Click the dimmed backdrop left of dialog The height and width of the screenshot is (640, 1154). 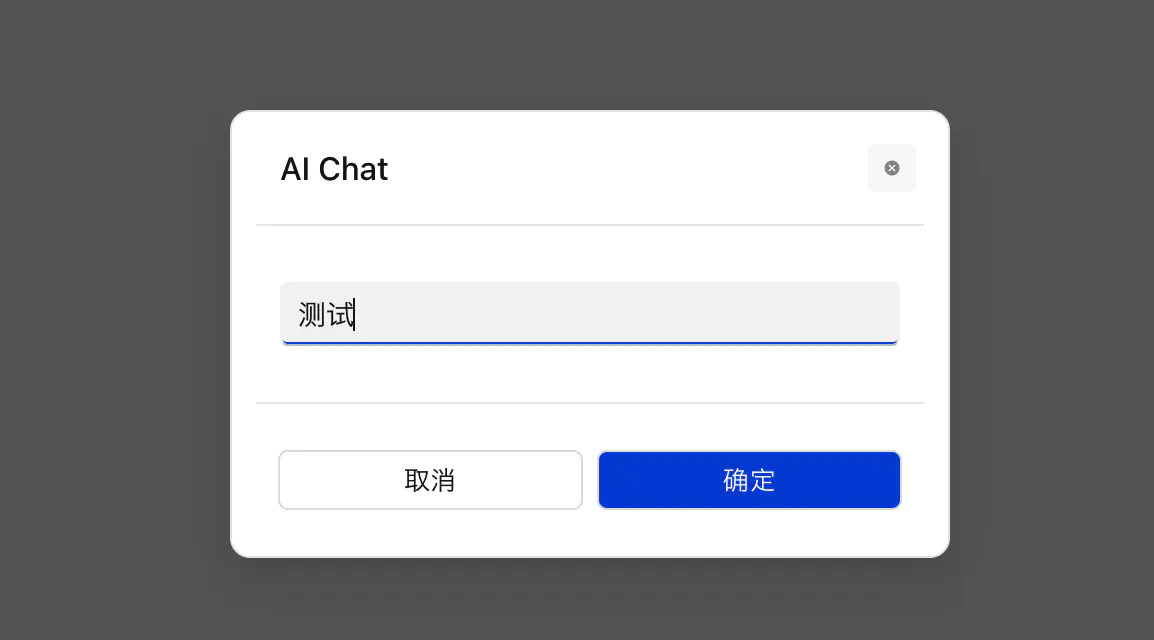[115, 330]
